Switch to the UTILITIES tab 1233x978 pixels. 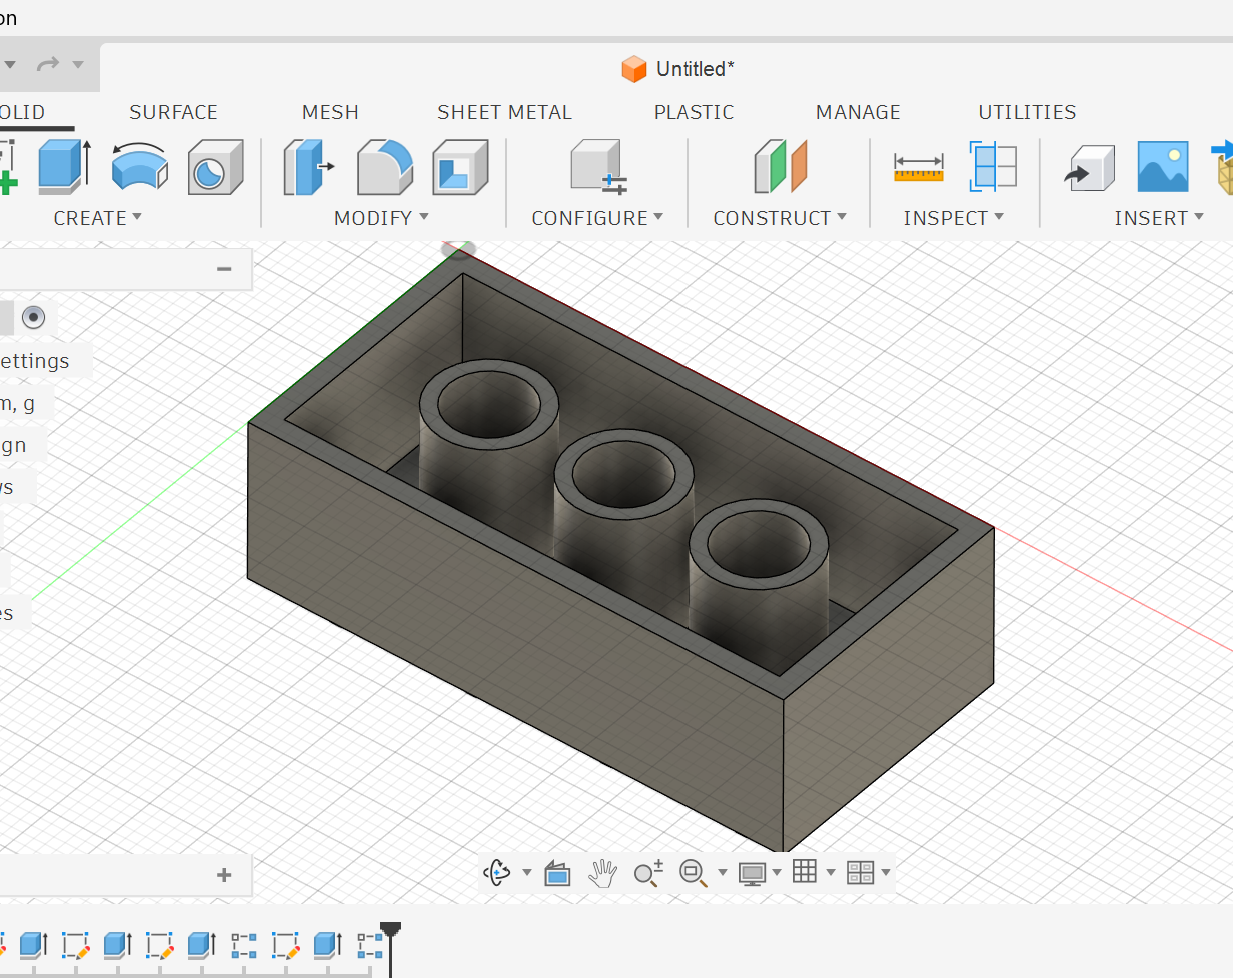pos(1027,112)
